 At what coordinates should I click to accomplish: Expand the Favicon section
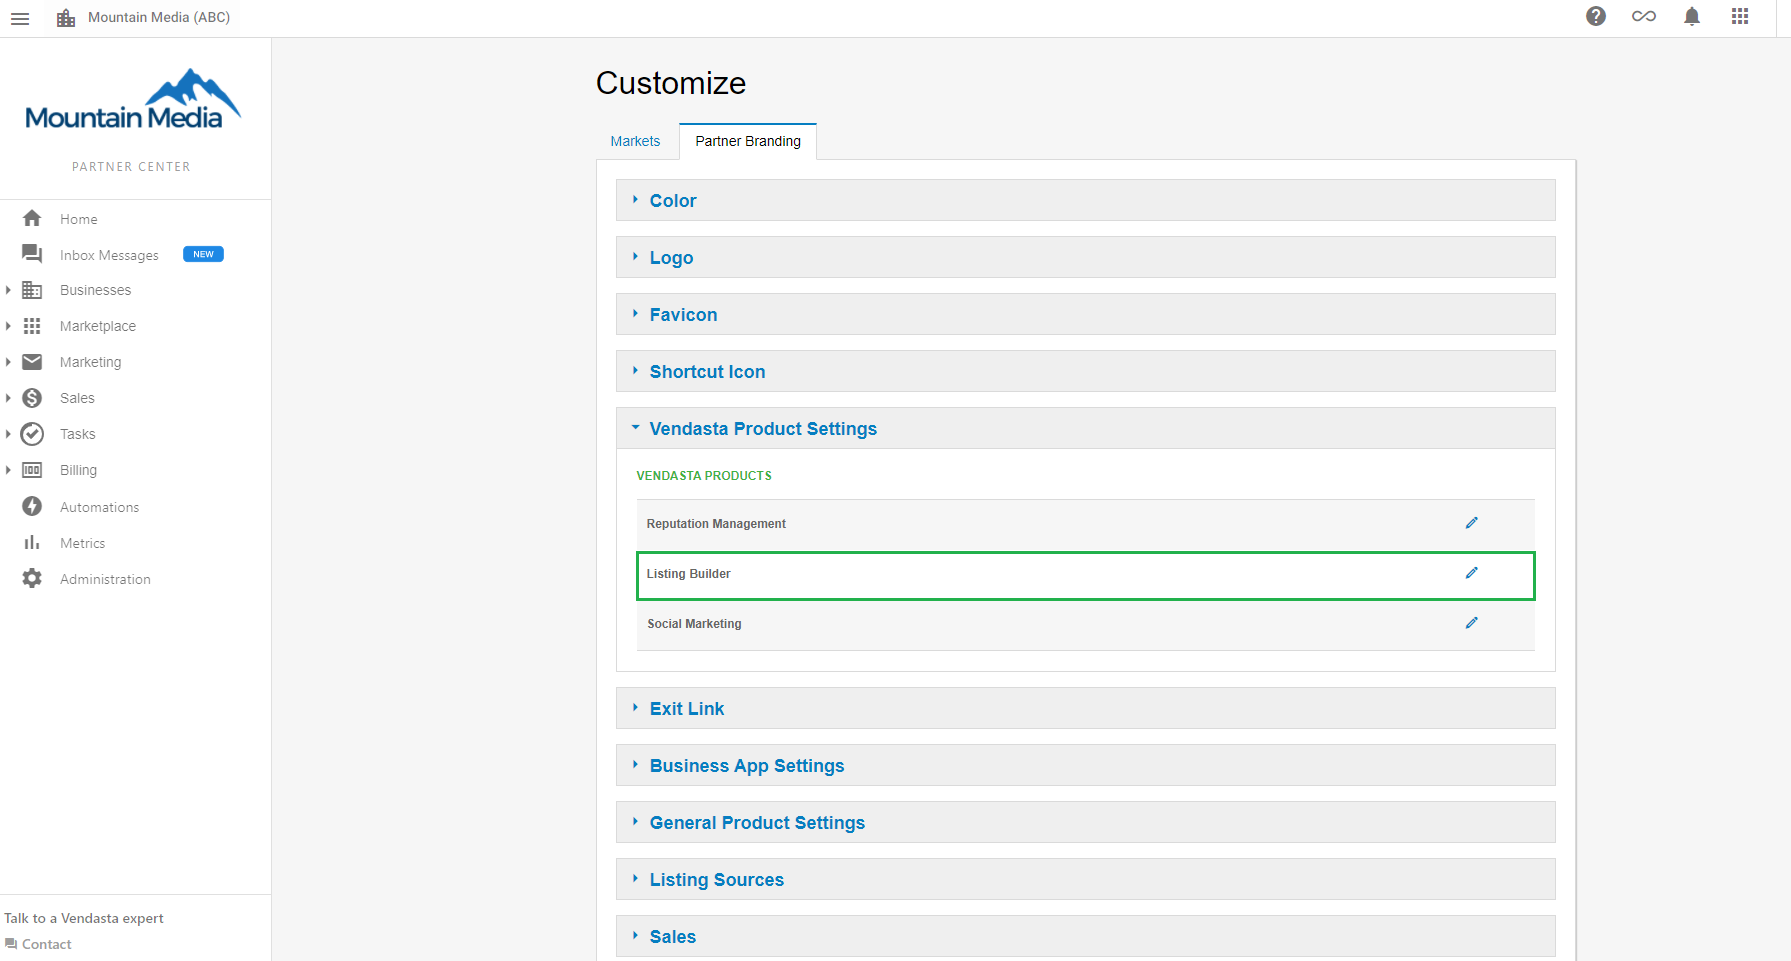tap(1085, 314)
